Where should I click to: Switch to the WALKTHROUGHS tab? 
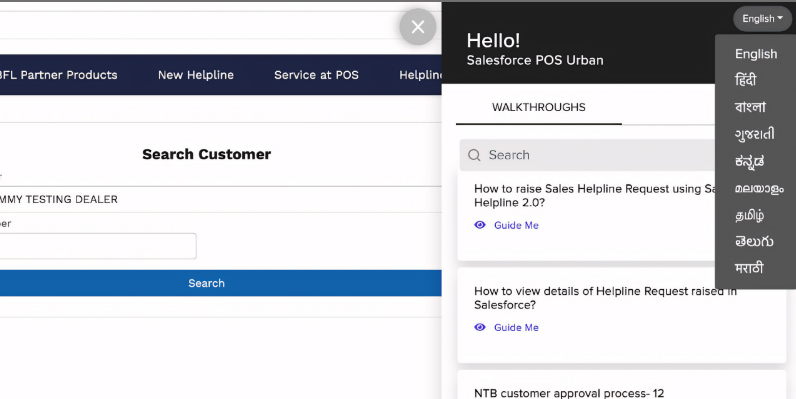coord(539,107)
